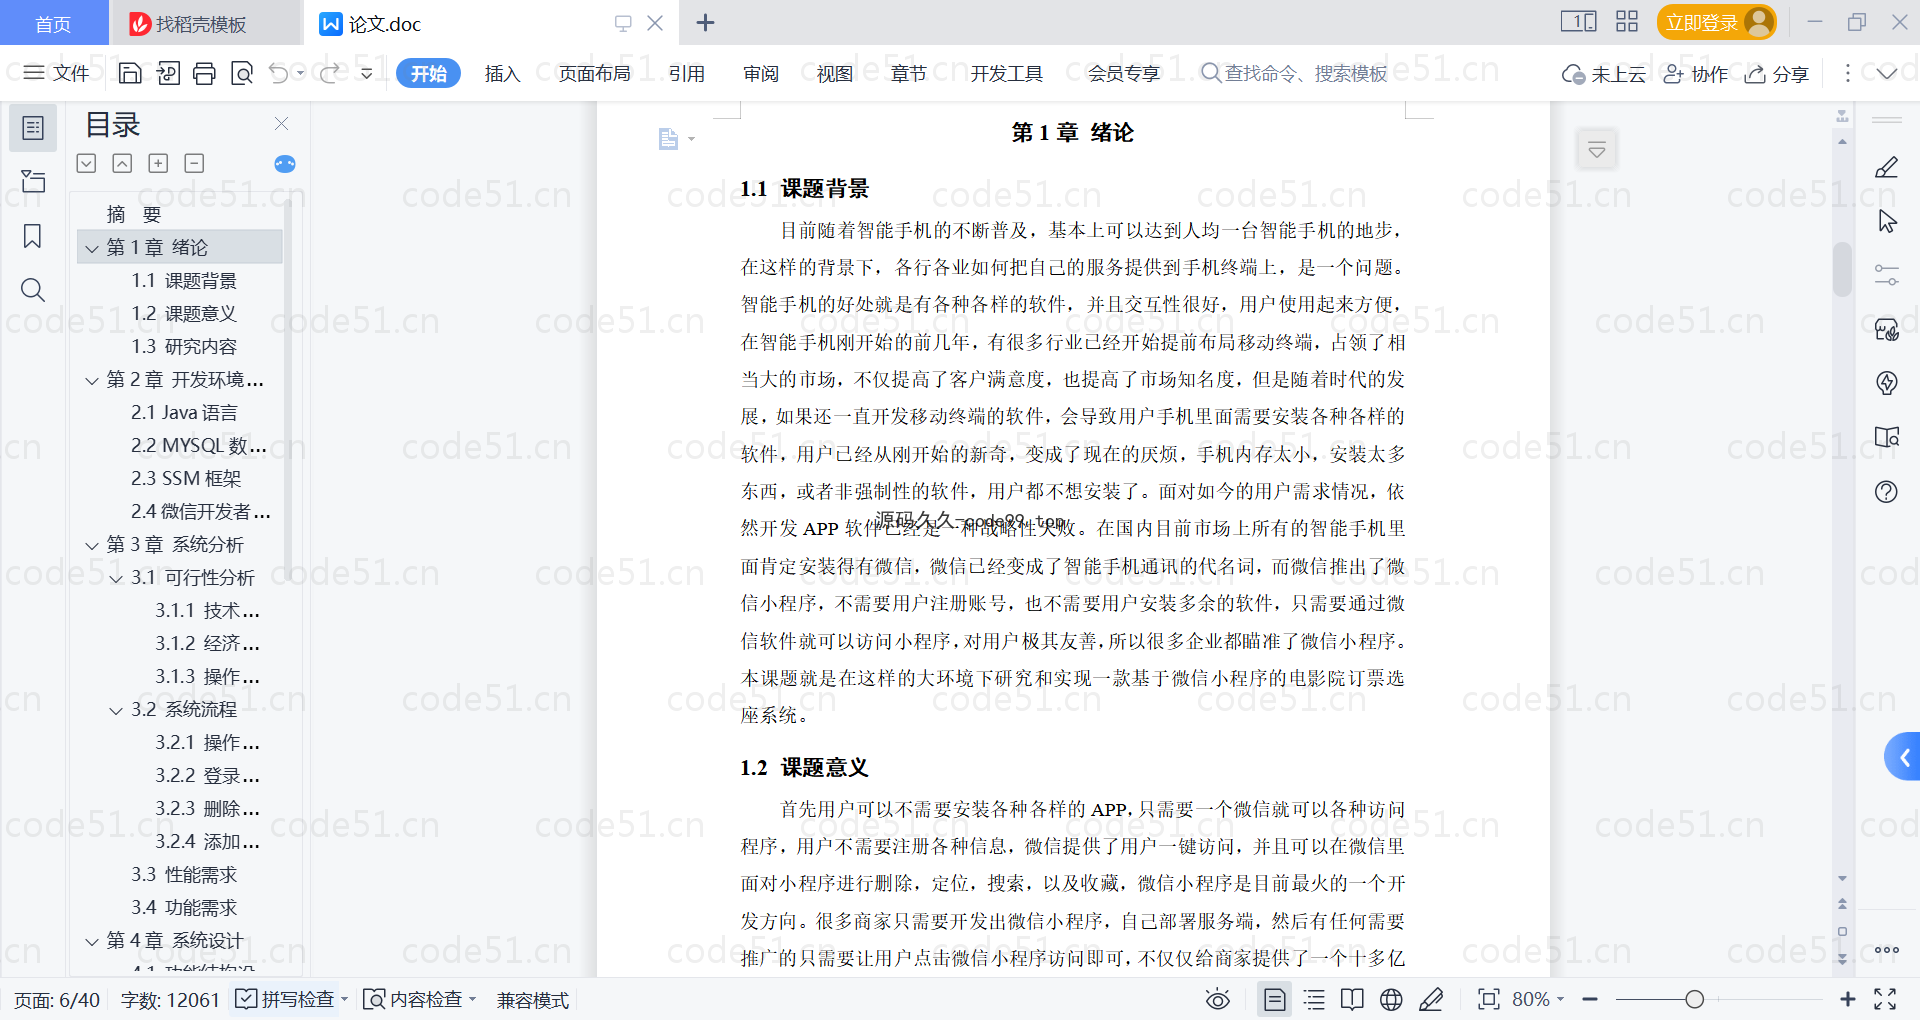Open the help question mark icon
The height and width of the screenshot is (1020, 1920).
click(1887, 491)
